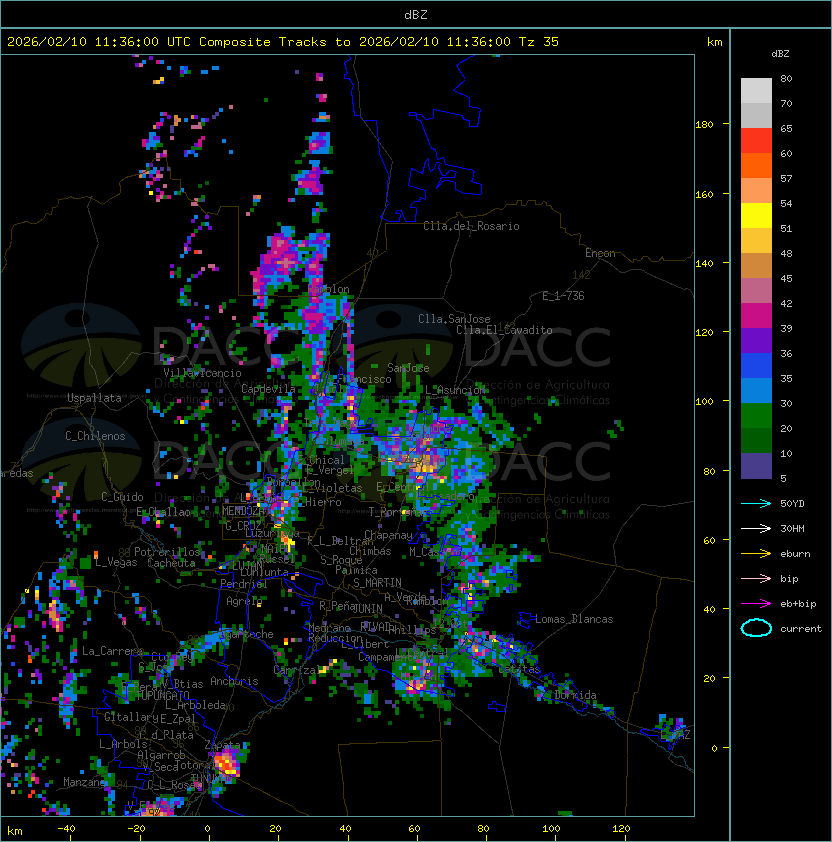Pick the red 60-65 dBZ swatch
The width and height of the screenshot is (832, 842).
[756, 141]
